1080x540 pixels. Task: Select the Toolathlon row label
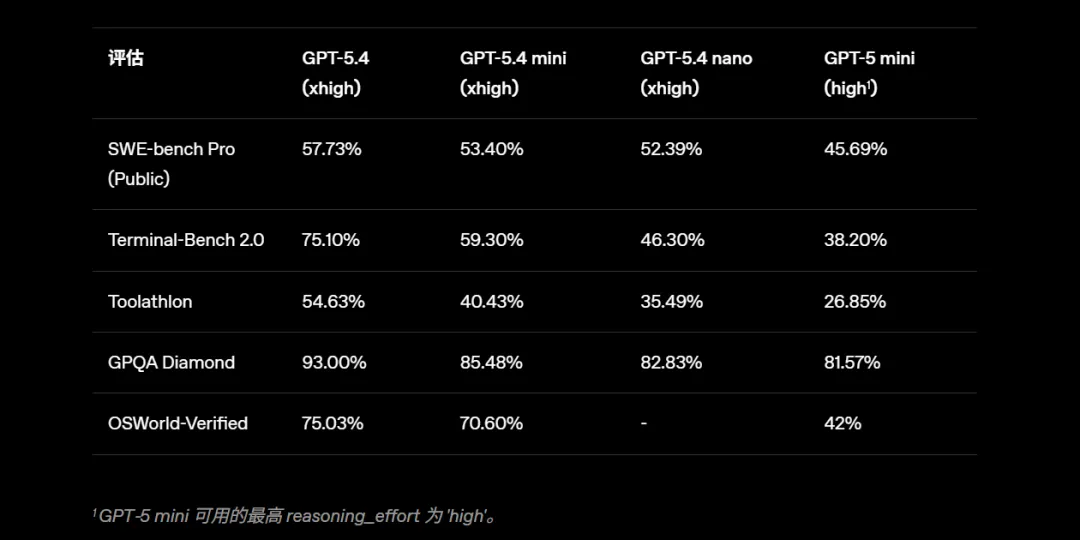tap(150, 301)
